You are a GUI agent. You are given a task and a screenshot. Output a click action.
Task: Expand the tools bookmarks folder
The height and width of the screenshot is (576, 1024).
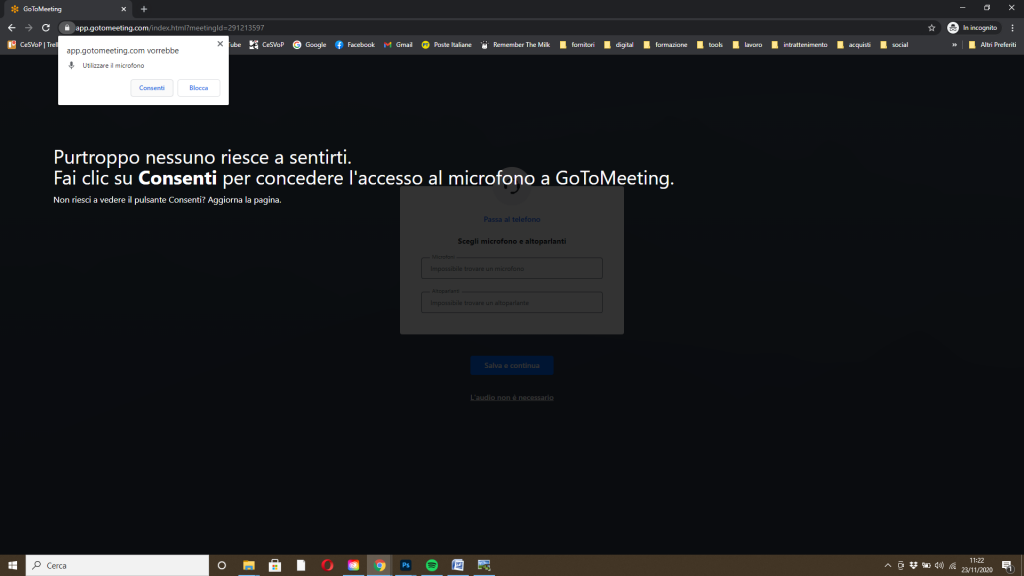pos(709,44)
